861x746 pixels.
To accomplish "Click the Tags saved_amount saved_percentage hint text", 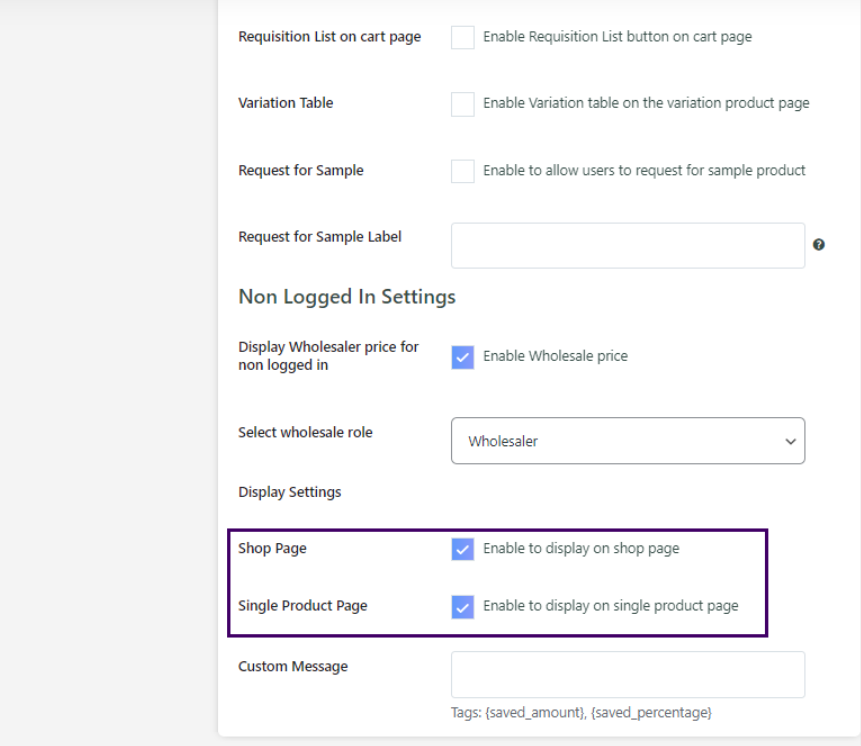I will click(582, 713).
